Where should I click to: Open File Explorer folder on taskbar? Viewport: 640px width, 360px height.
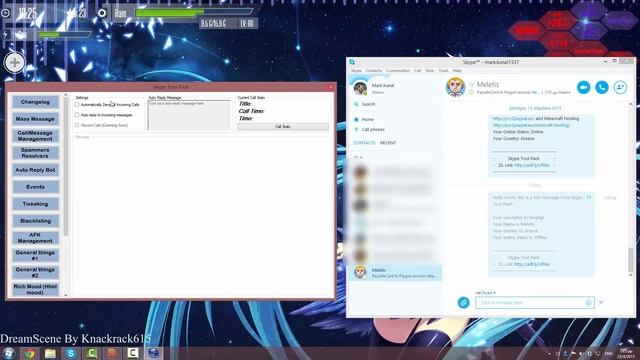tap(50, 353)
